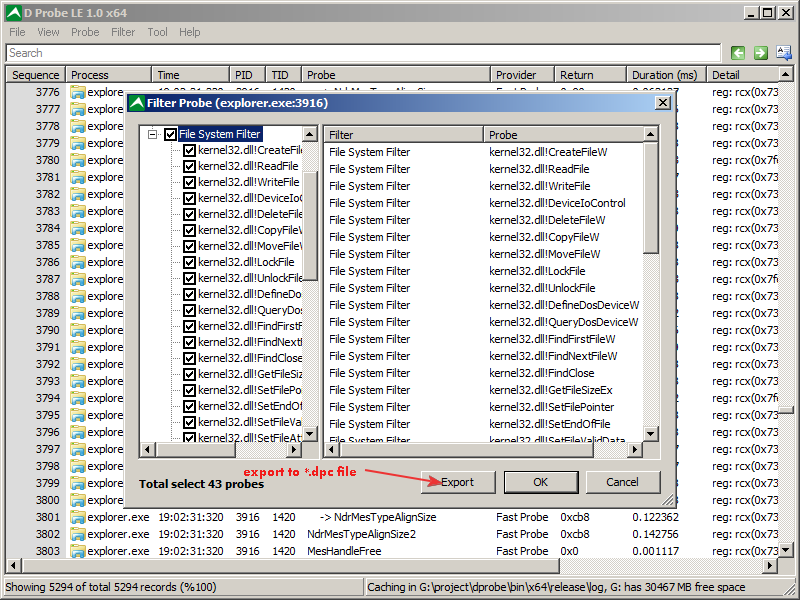The image size is (800, 600).
Task: Click the toolbar icon right of arrows
Action: pyautogui.click(x=784, y=52)
